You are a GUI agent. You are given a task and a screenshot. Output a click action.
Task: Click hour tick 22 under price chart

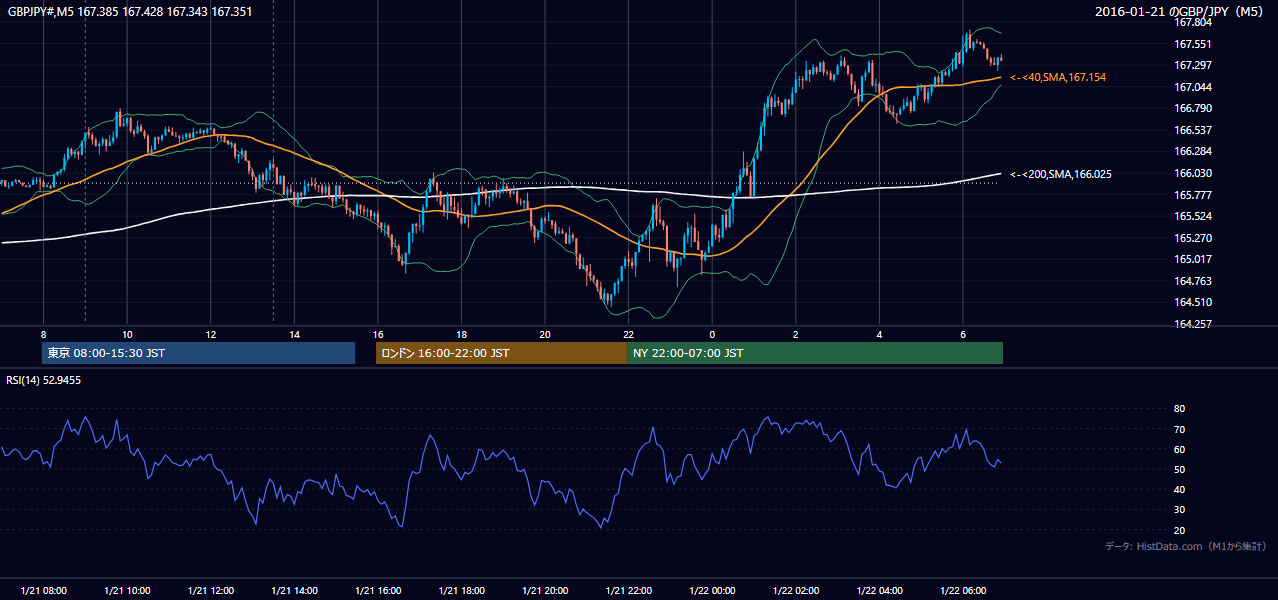(629, 334)
